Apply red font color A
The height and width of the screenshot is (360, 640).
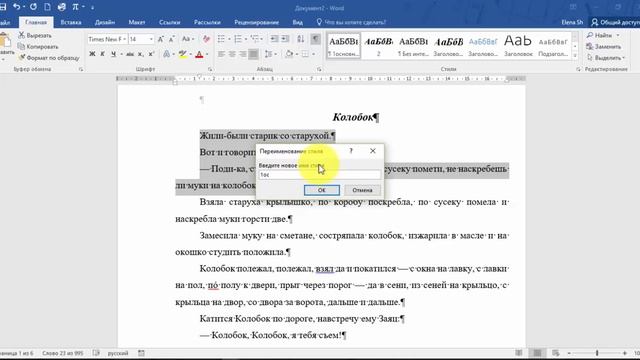pyautogui.click(x=199, y=54)
